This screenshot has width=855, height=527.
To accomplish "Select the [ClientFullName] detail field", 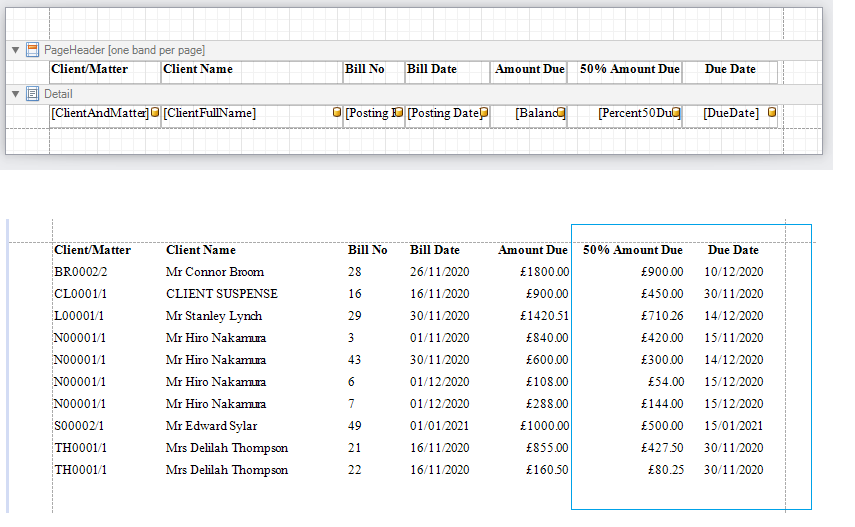I will [252, 116].
